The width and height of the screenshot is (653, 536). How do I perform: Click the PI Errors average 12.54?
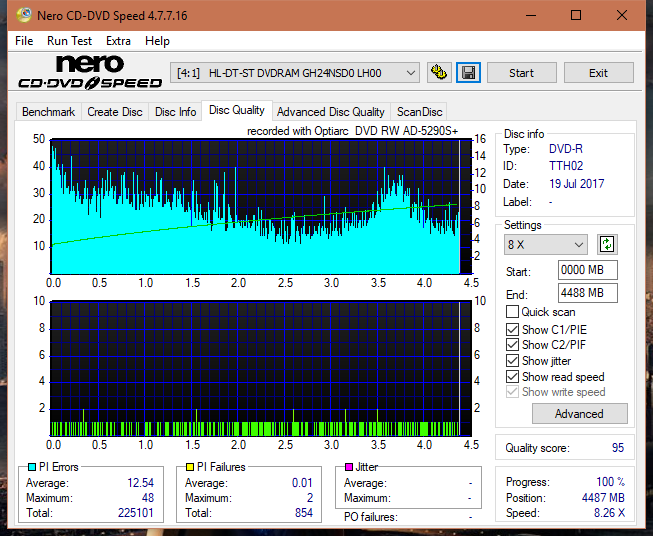tap(140, 483)
